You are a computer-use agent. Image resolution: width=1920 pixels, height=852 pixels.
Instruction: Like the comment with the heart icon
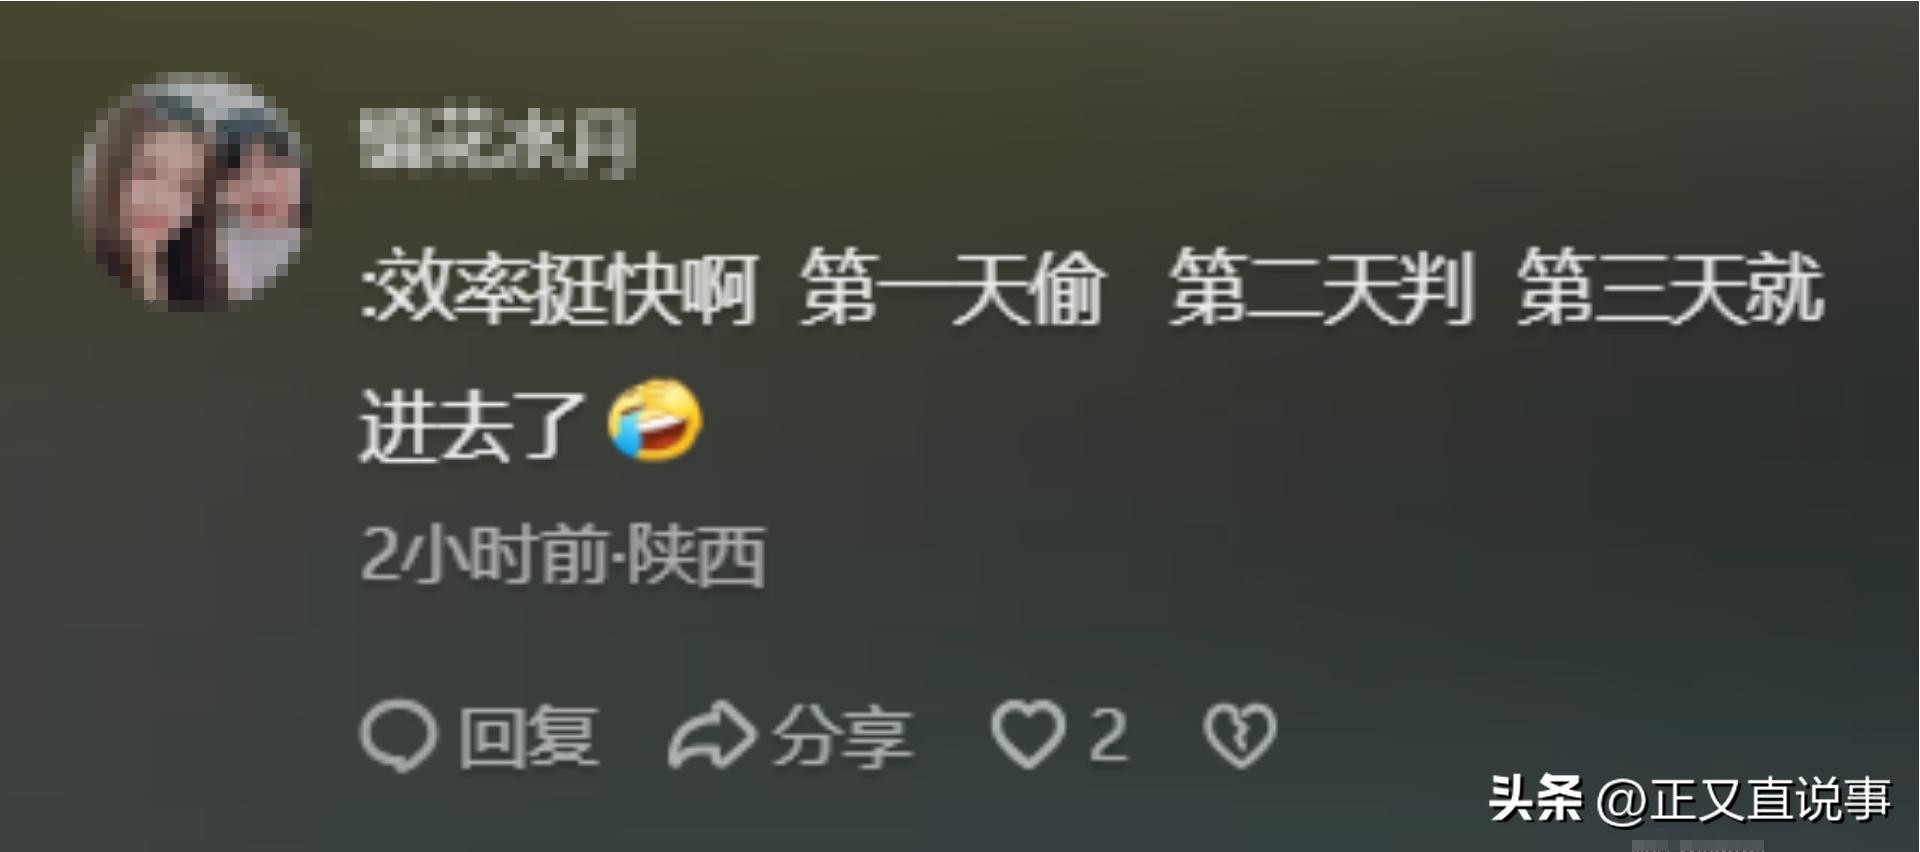tap(1028, 735)
